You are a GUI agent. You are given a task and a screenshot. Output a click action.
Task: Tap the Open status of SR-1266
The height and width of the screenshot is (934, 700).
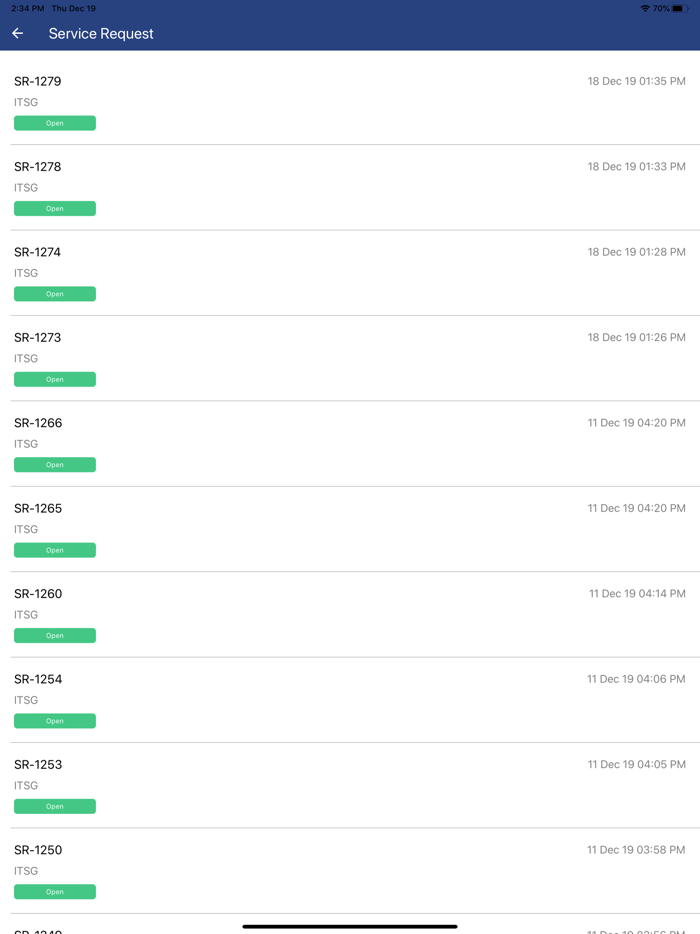point(55,465)
